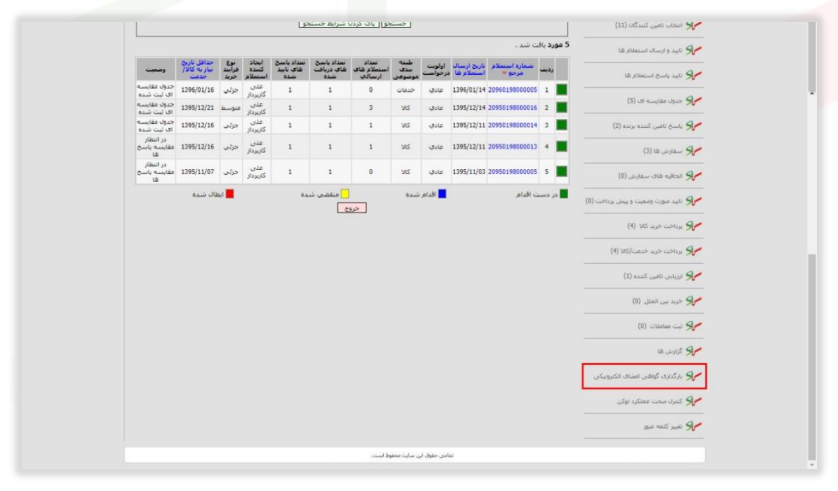This screenshot has height=491, width=838.
Task: Click the icon beside پاسخ تامین کننده برنده (2)
Action: point(694,126)
